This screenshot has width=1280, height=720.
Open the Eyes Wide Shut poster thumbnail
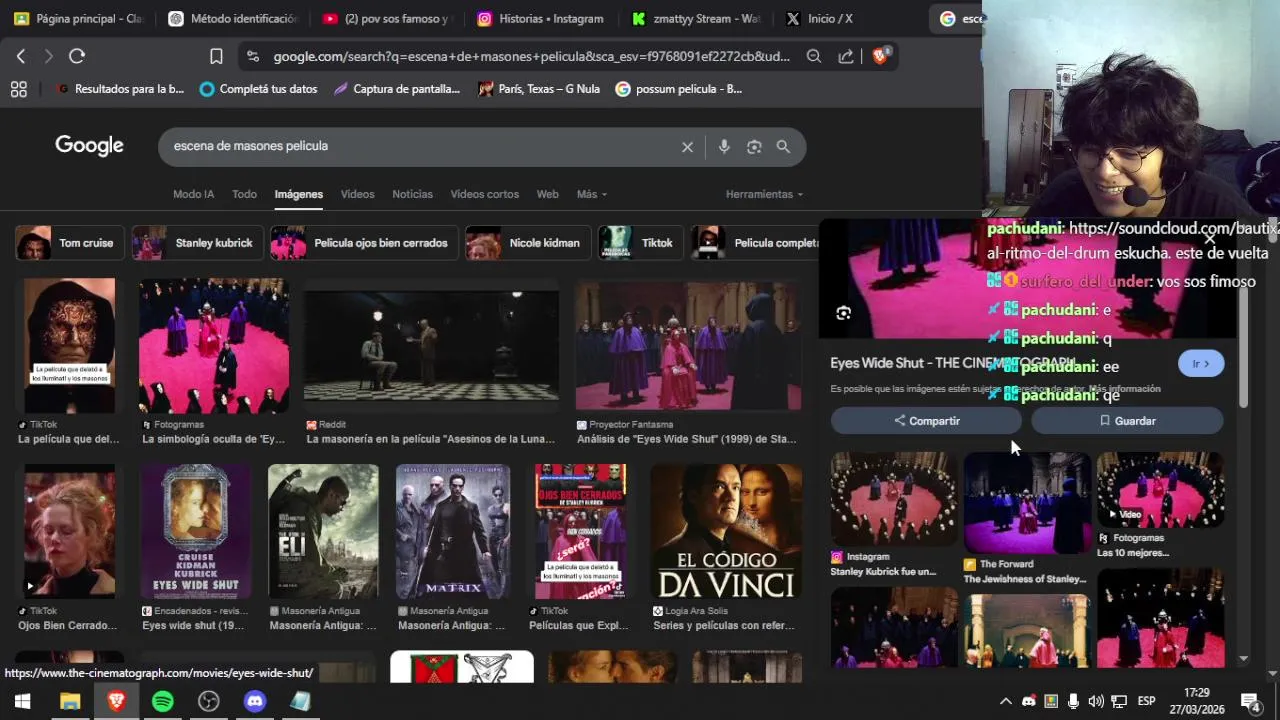coord(196,531)
